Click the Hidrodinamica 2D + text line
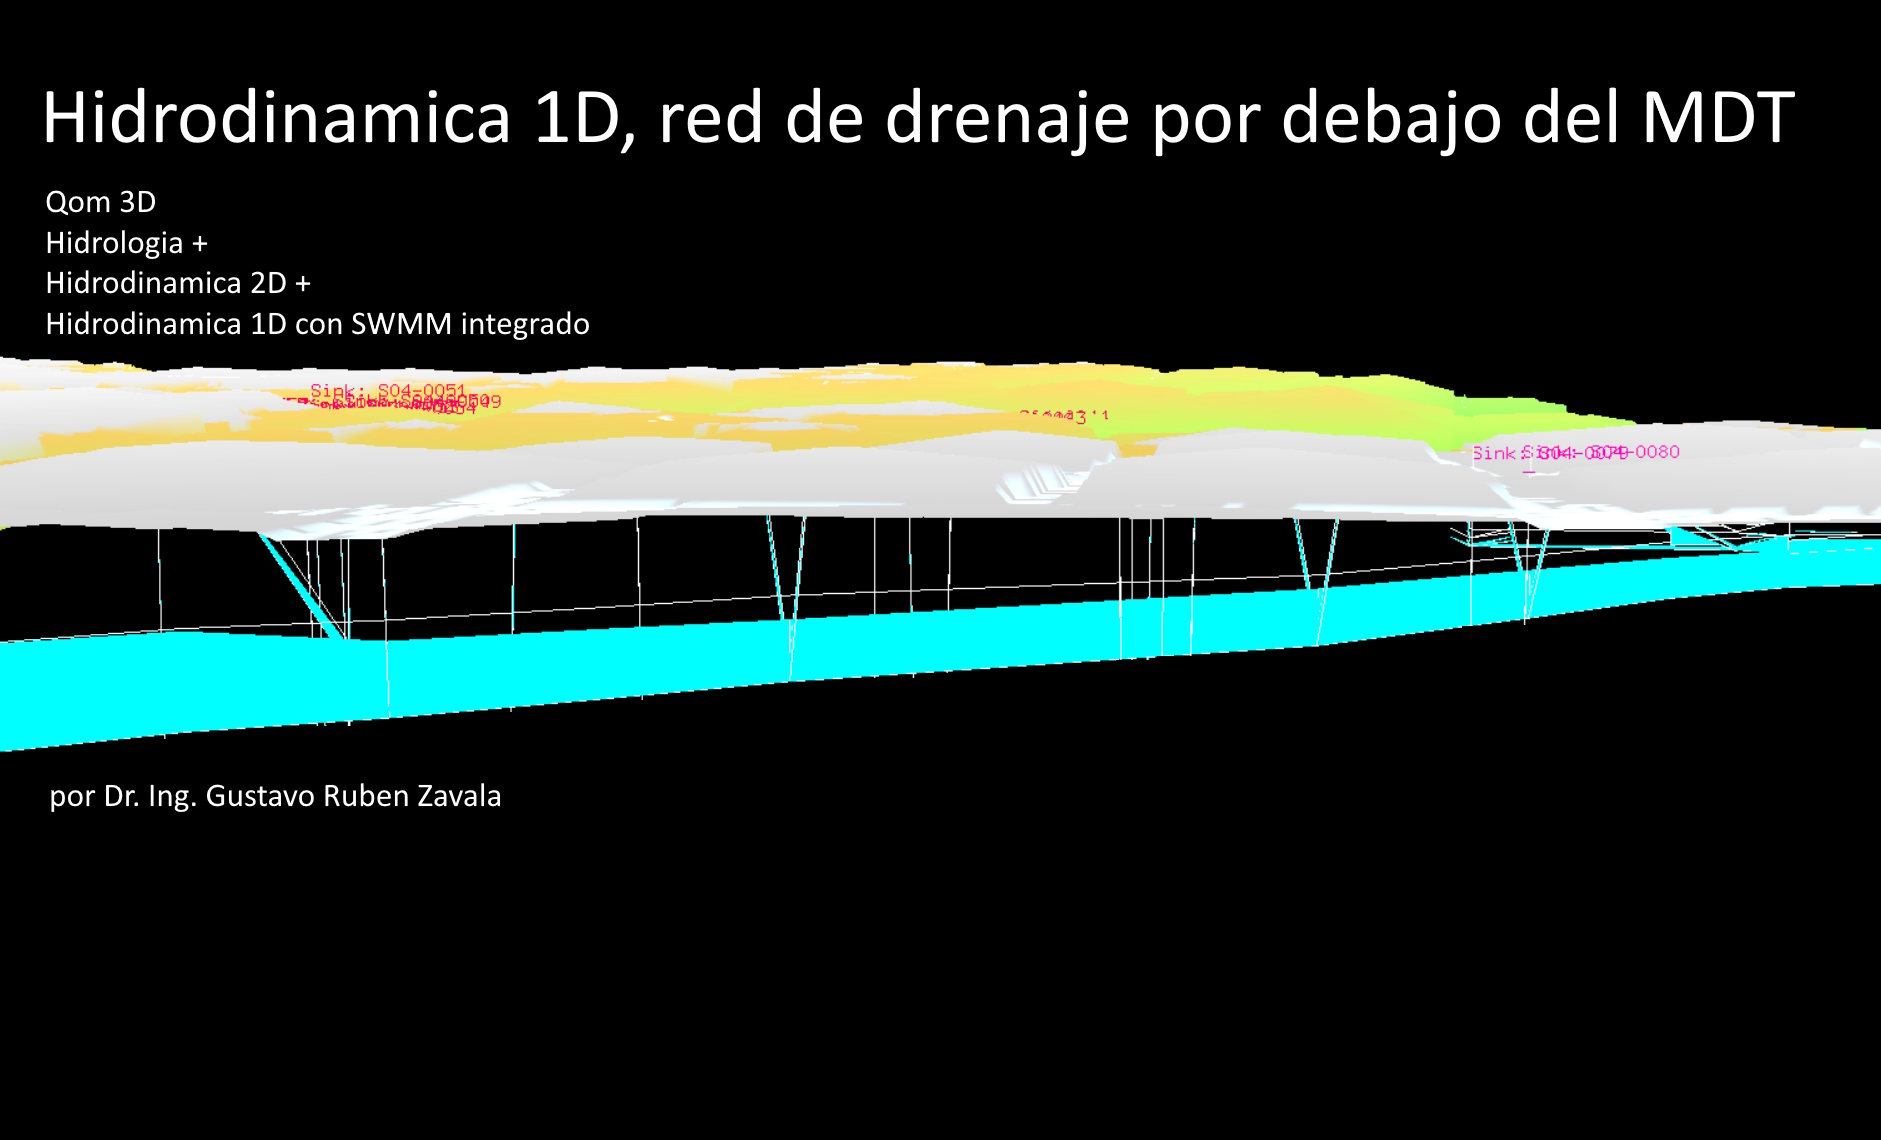 tap(178, 284)
